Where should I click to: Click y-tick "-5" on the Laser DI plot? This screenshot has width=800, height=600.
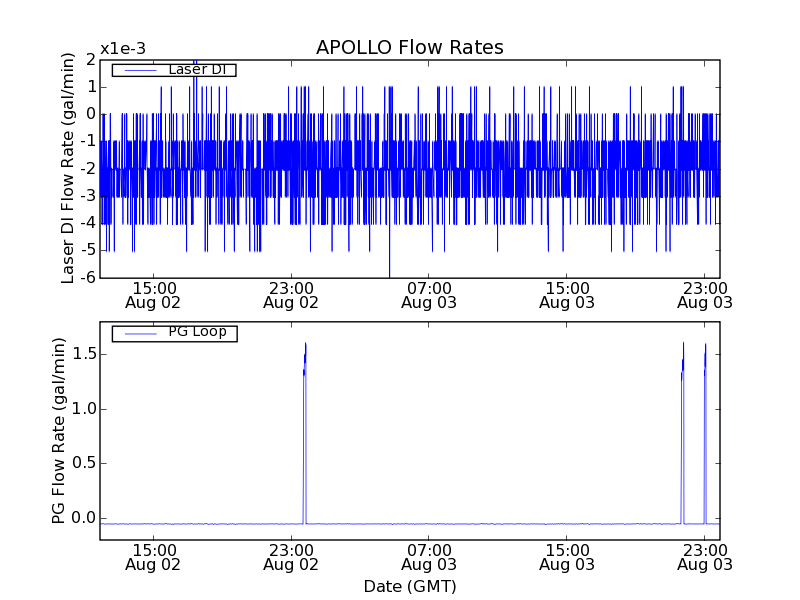(x=88, y=250)
